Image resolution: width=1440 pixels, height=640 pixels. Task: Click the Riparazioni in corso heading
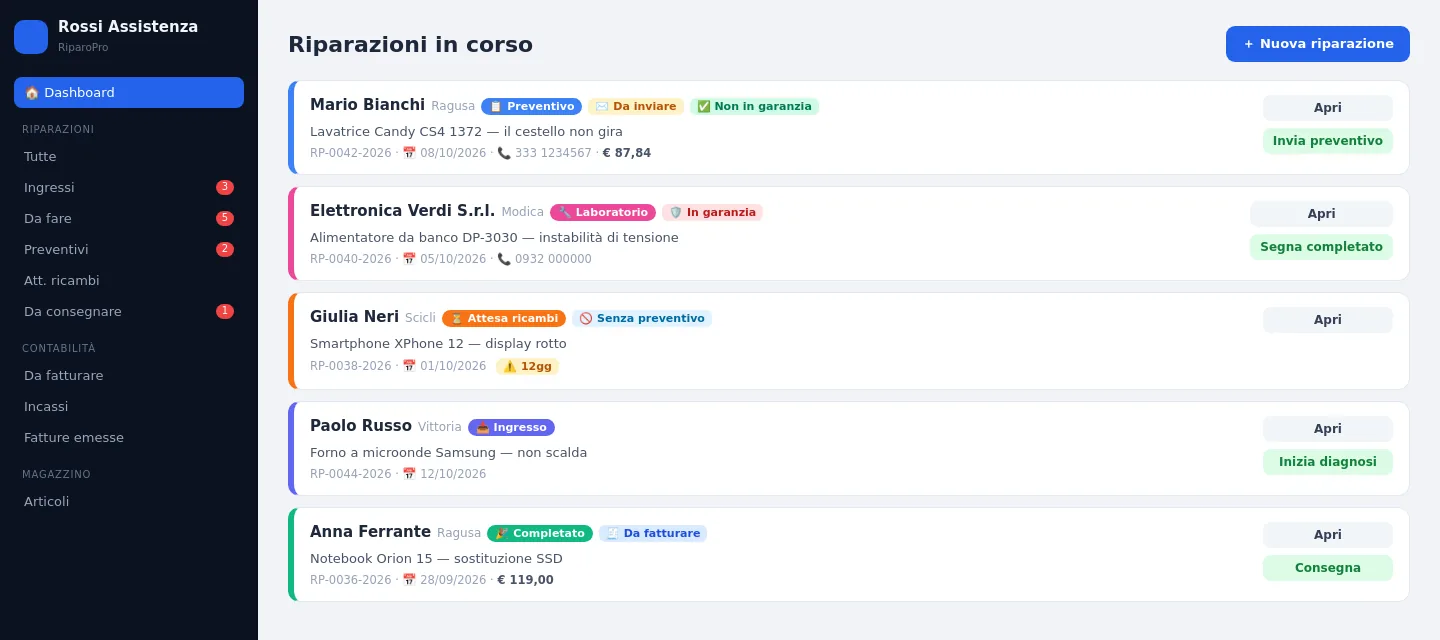point(410,44)
